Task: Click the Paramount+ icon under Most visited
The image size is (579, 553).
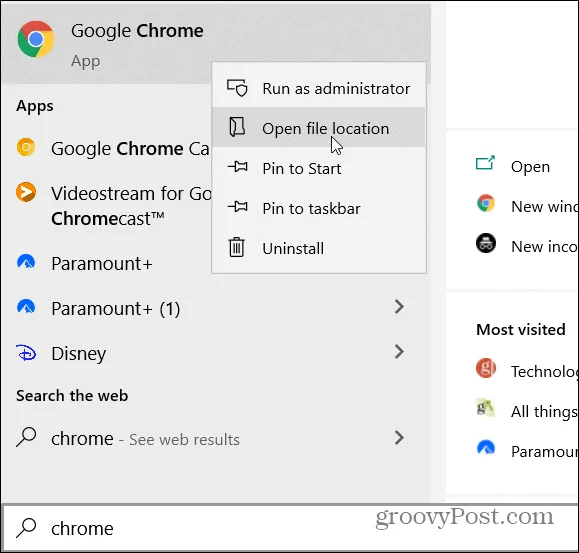Action: click(486, 447)
